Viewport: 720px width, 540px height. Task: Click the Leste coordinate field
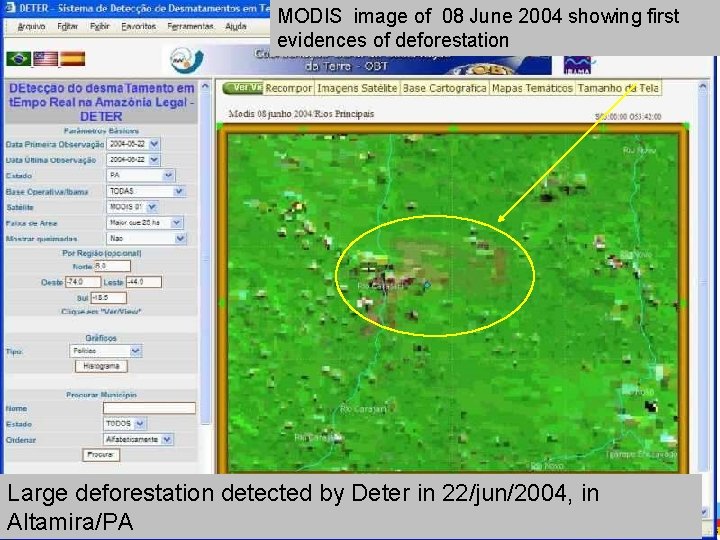coord(144,282)
